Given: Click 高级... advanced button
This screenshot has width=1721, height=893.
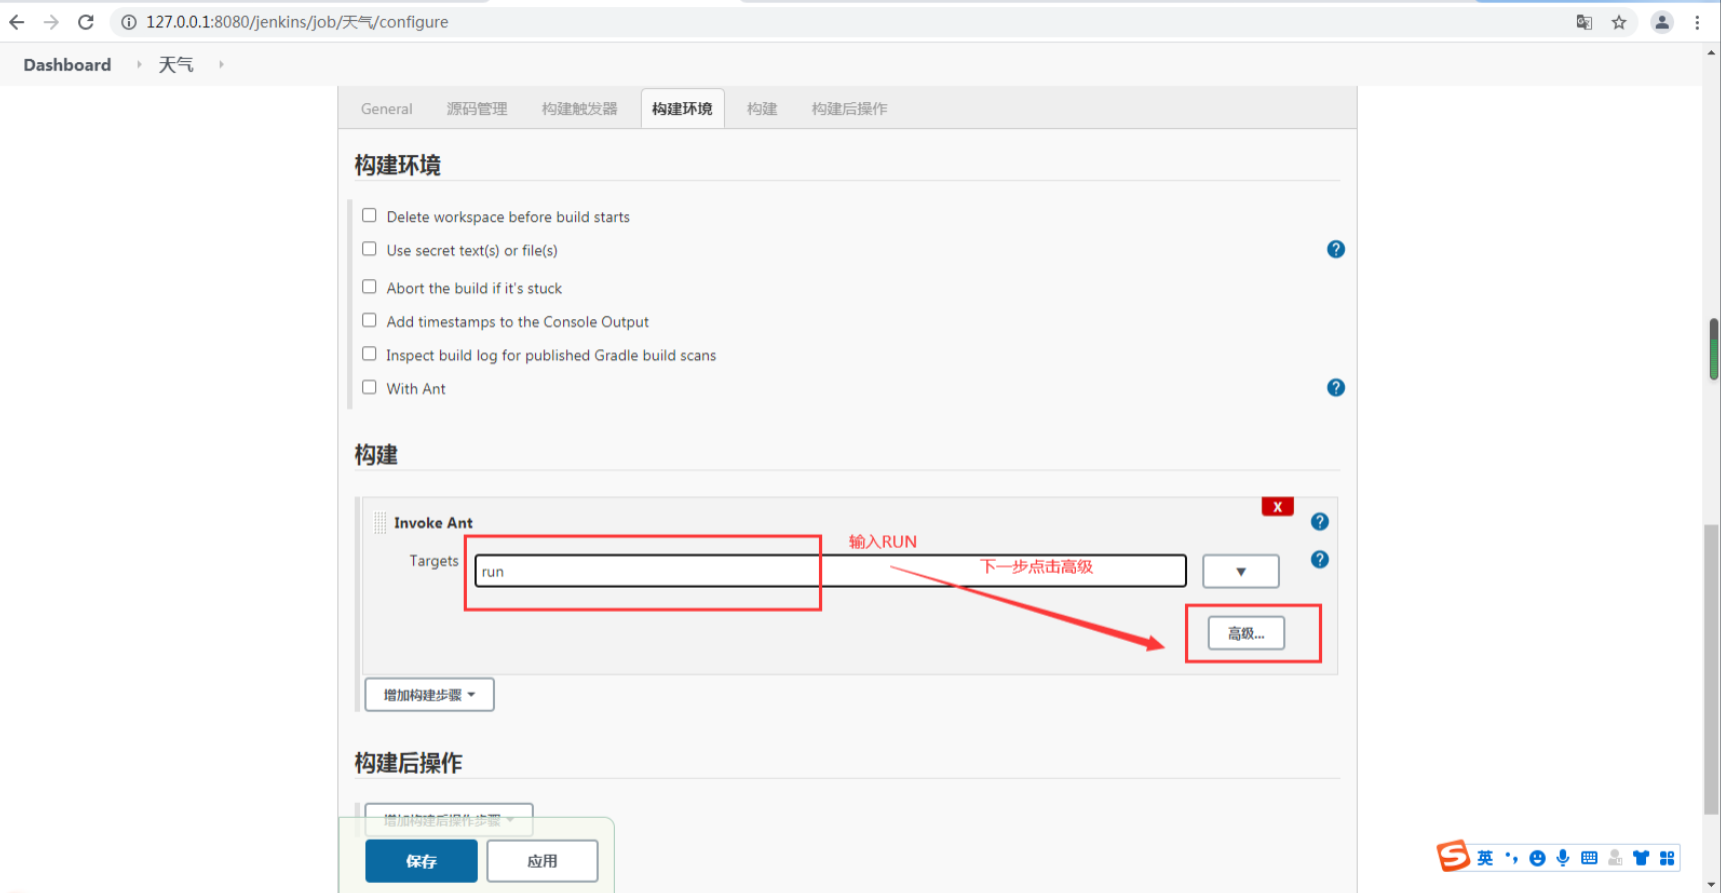Looking at the screenshot, I should (x=1246, y=633).
